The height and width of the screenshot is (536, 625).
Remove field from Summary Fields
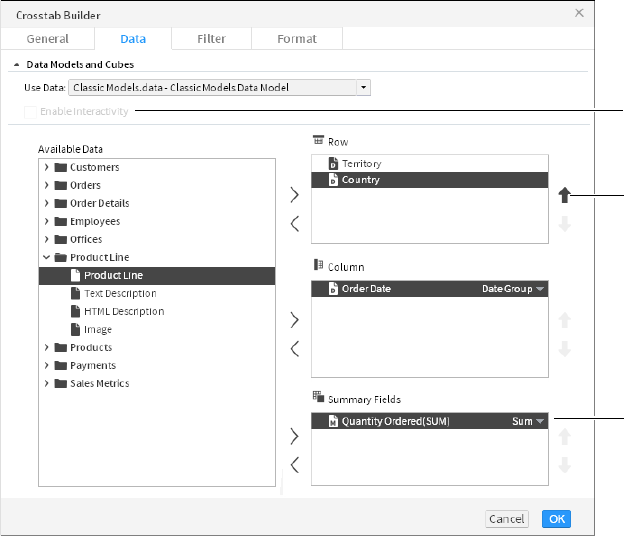[x=294, y=464]
